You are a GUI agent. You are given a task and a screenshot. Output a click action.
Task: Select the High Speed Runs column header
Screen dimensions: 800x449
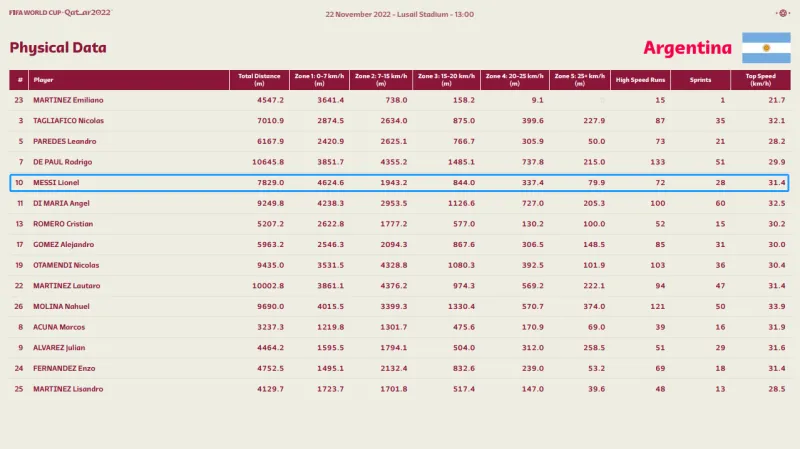(x=640, y=80)
